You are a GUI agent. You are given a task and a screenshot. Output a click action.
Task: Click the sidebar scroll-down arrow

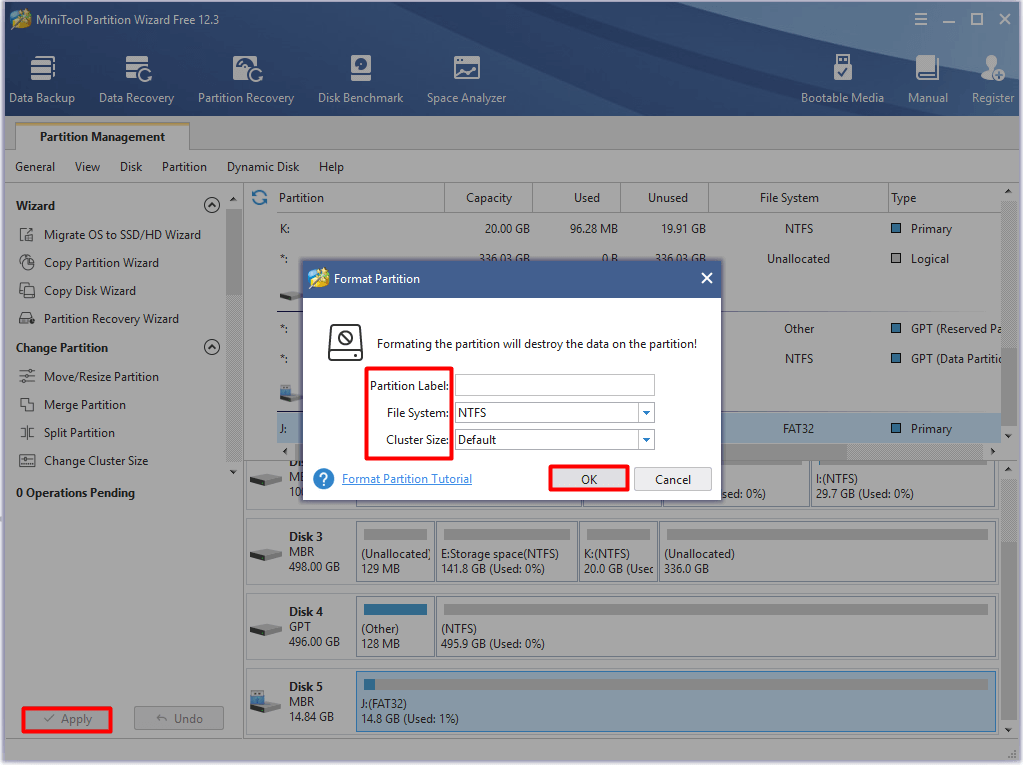[x=233, y=472]
